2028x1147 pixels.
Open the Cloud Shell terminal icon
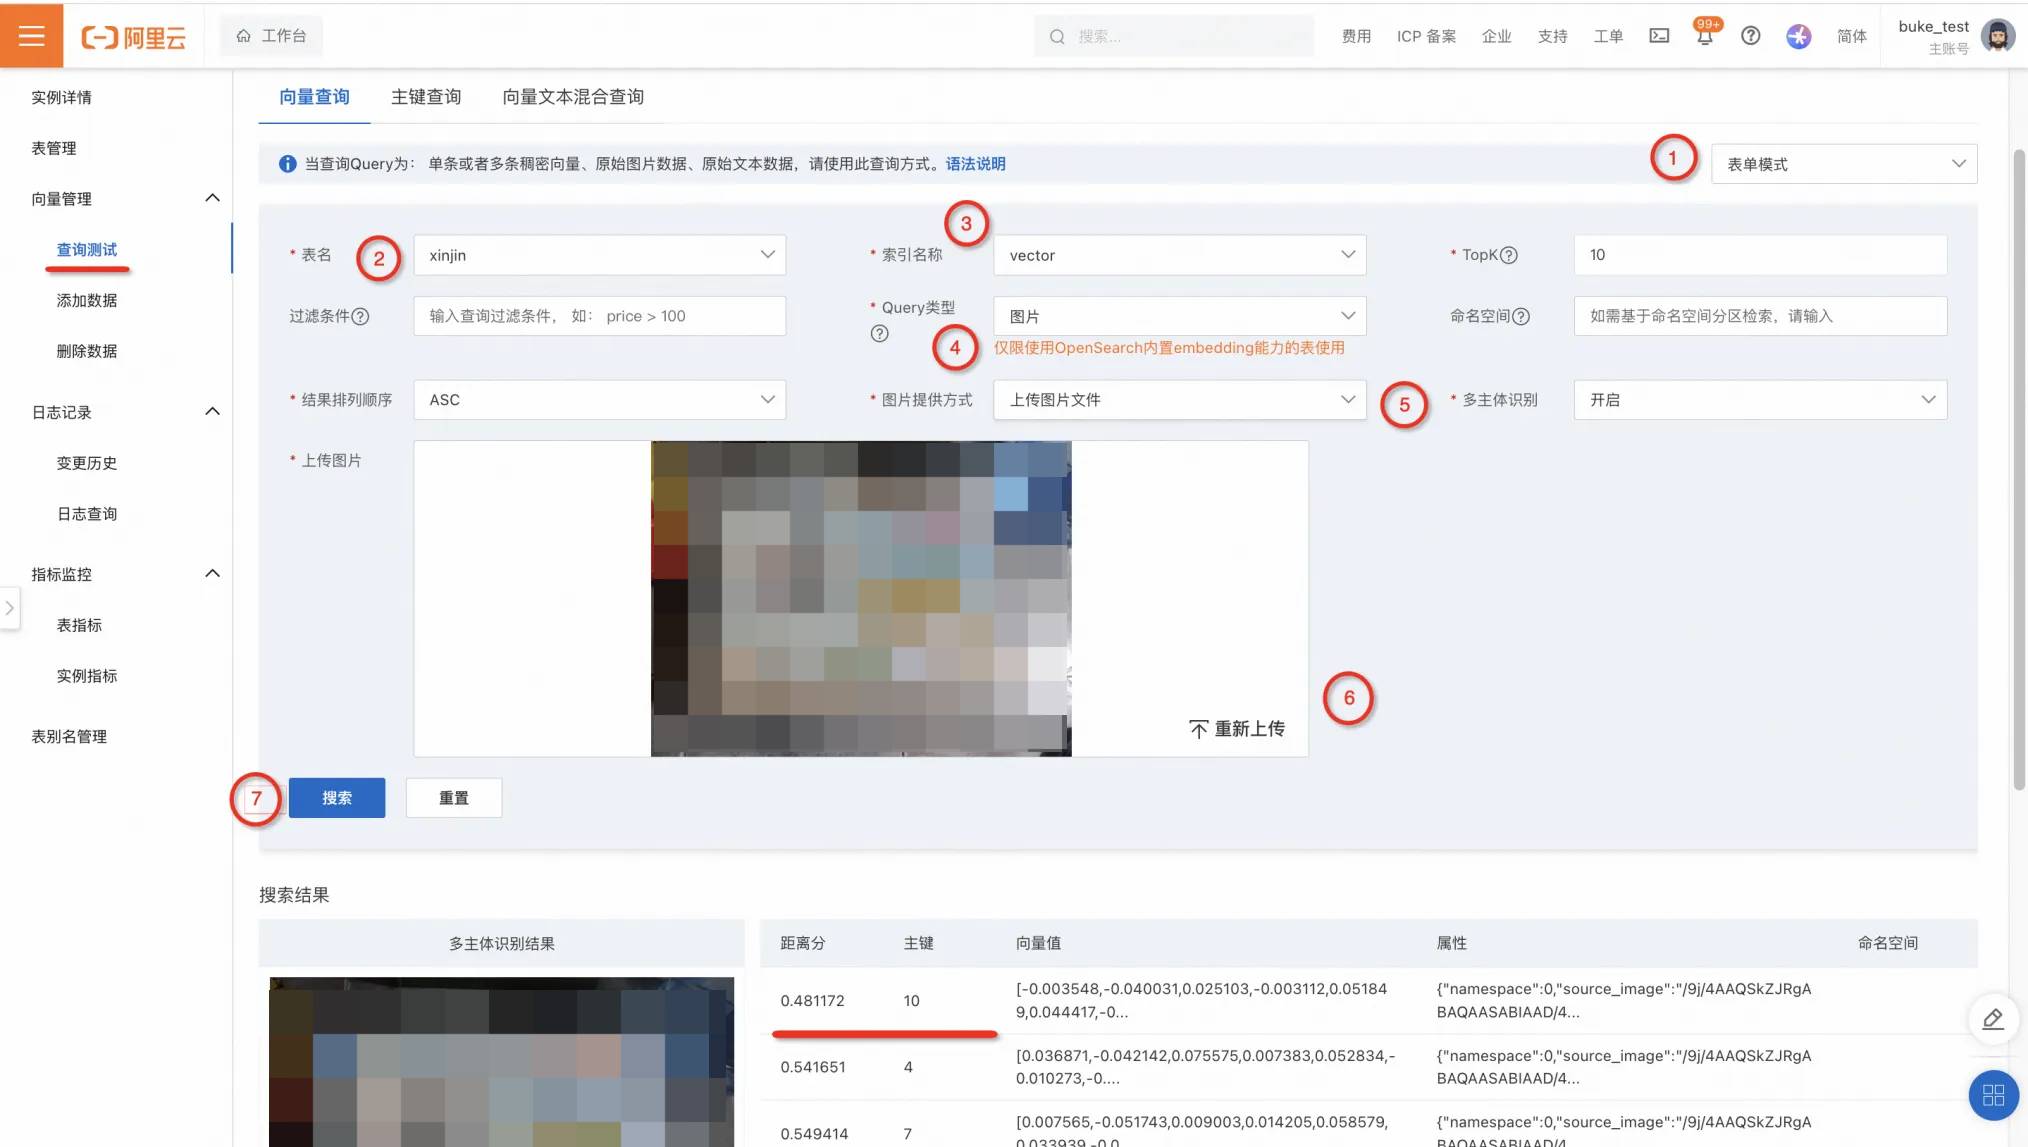tap(1659, 36)
